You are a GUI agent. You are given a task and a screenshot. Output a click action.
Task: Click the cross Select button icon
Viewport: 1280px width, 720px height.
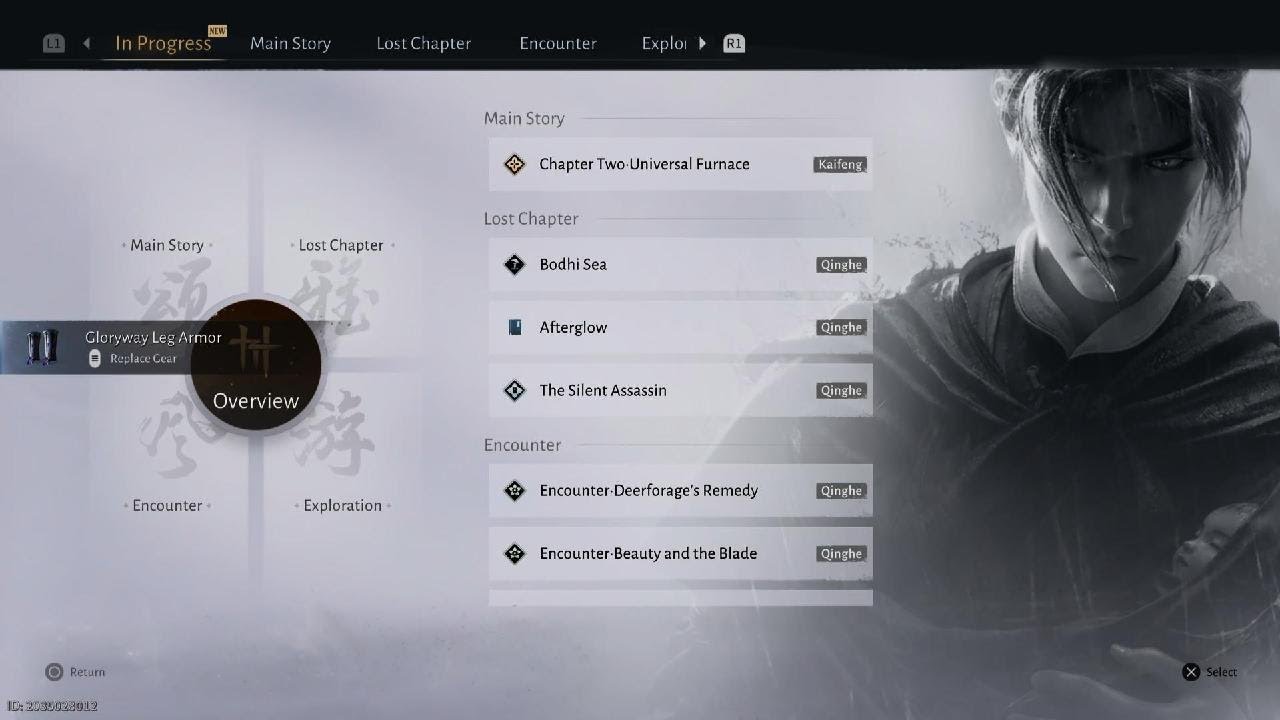point(1191,672)
